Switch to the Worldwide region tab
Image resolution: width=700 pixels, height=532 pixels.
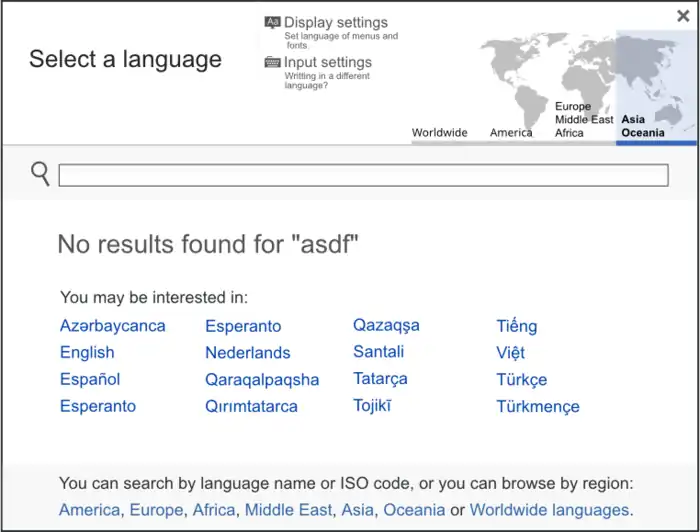[x=439, y=132]
